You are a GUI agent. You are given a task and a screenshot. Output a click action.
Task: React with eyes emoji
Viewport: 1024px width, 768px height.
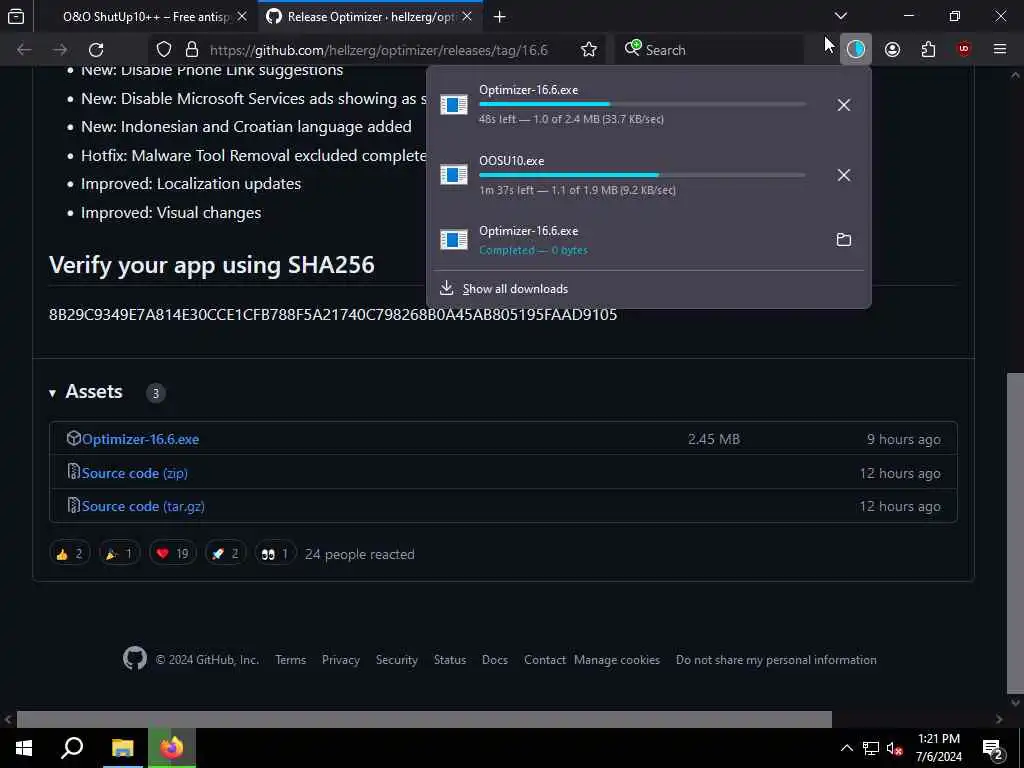click(x=275, y=554)
